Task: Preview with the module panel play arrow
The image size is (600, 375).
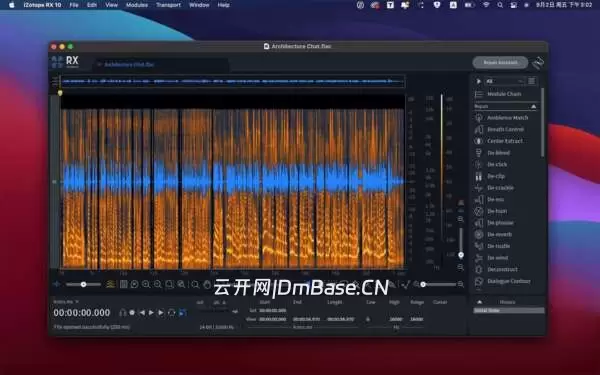Action: [478, 81]
